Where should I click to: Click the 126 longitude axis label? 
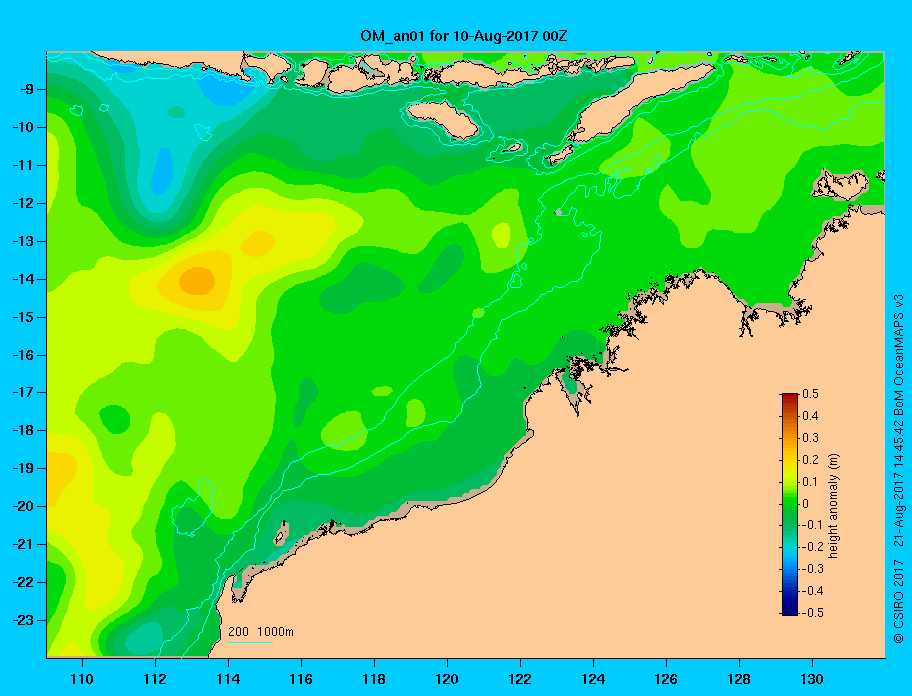click(x=666, y=679)
